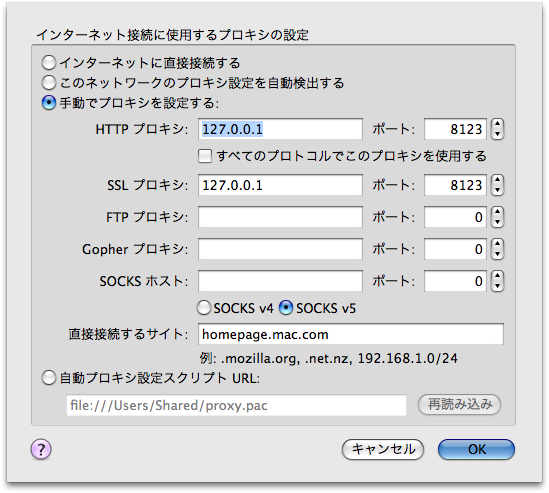This screenshot has width=549, height=493.
Task: Select このネットワークのプロキシ設定を自動検出する option
Action: click(x=49, y=83)
